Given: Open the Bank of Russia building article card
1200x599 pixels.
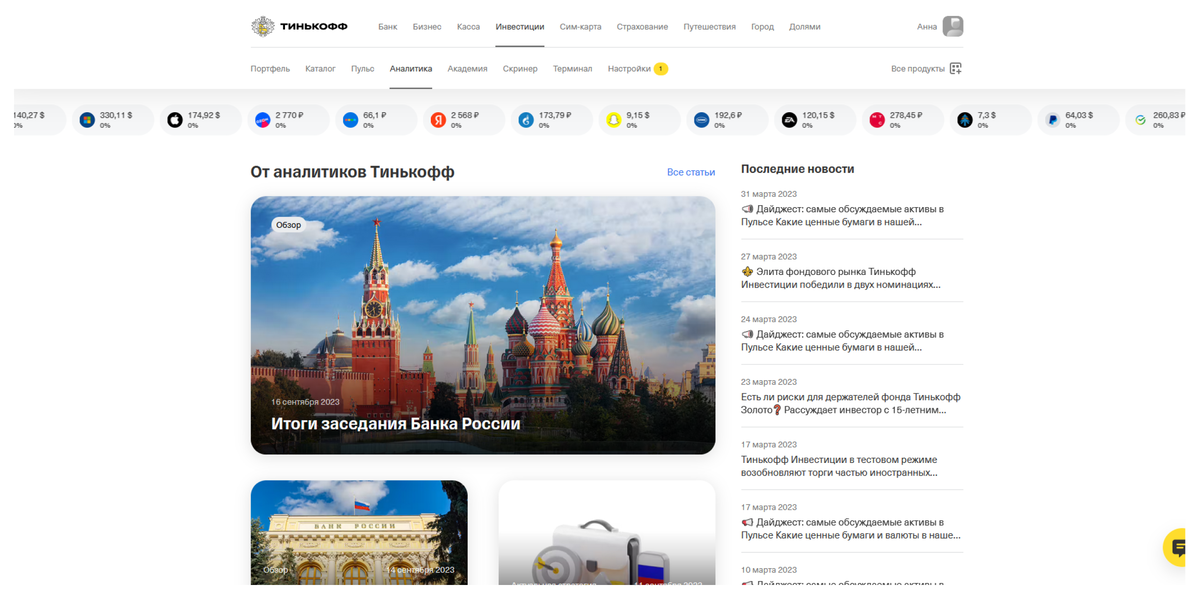Looking at the screenshot, I should (x=359, y=533).
